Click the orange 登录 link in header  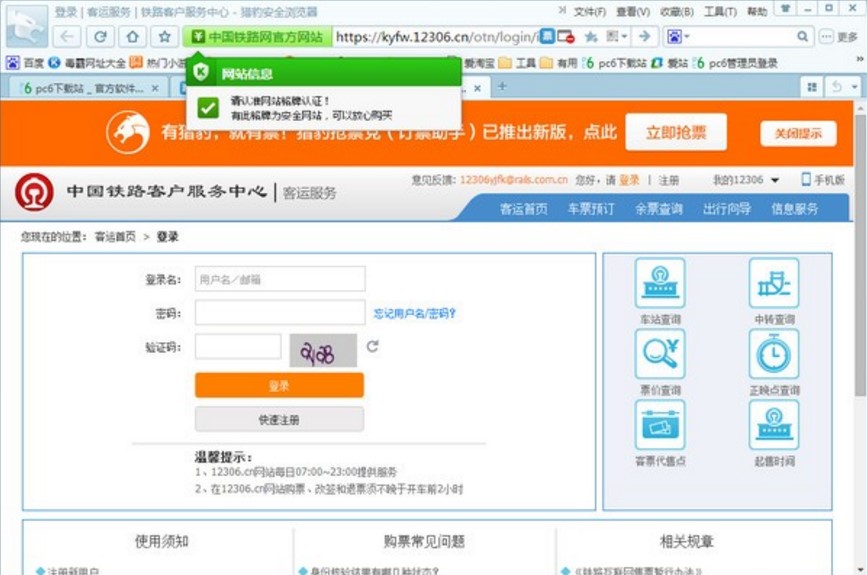coord(629,180)
